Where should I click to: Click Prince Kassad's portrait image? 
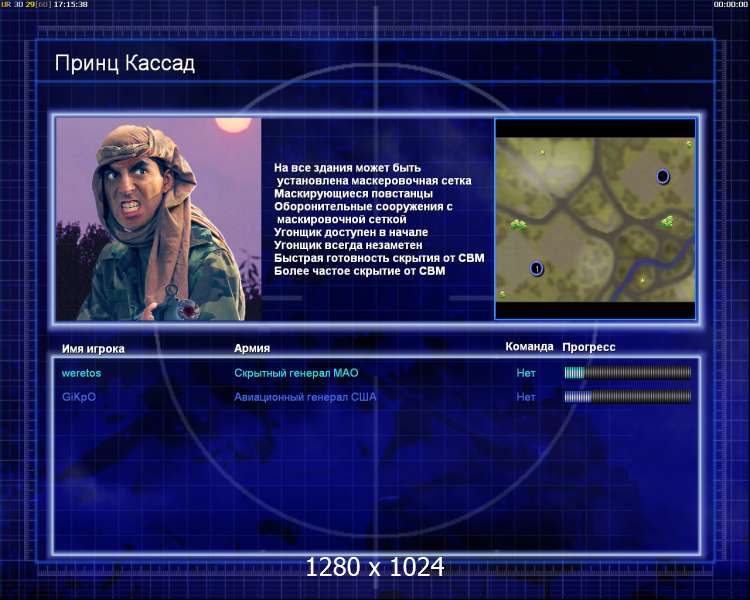pyautogui.click(x=158, y=219)
